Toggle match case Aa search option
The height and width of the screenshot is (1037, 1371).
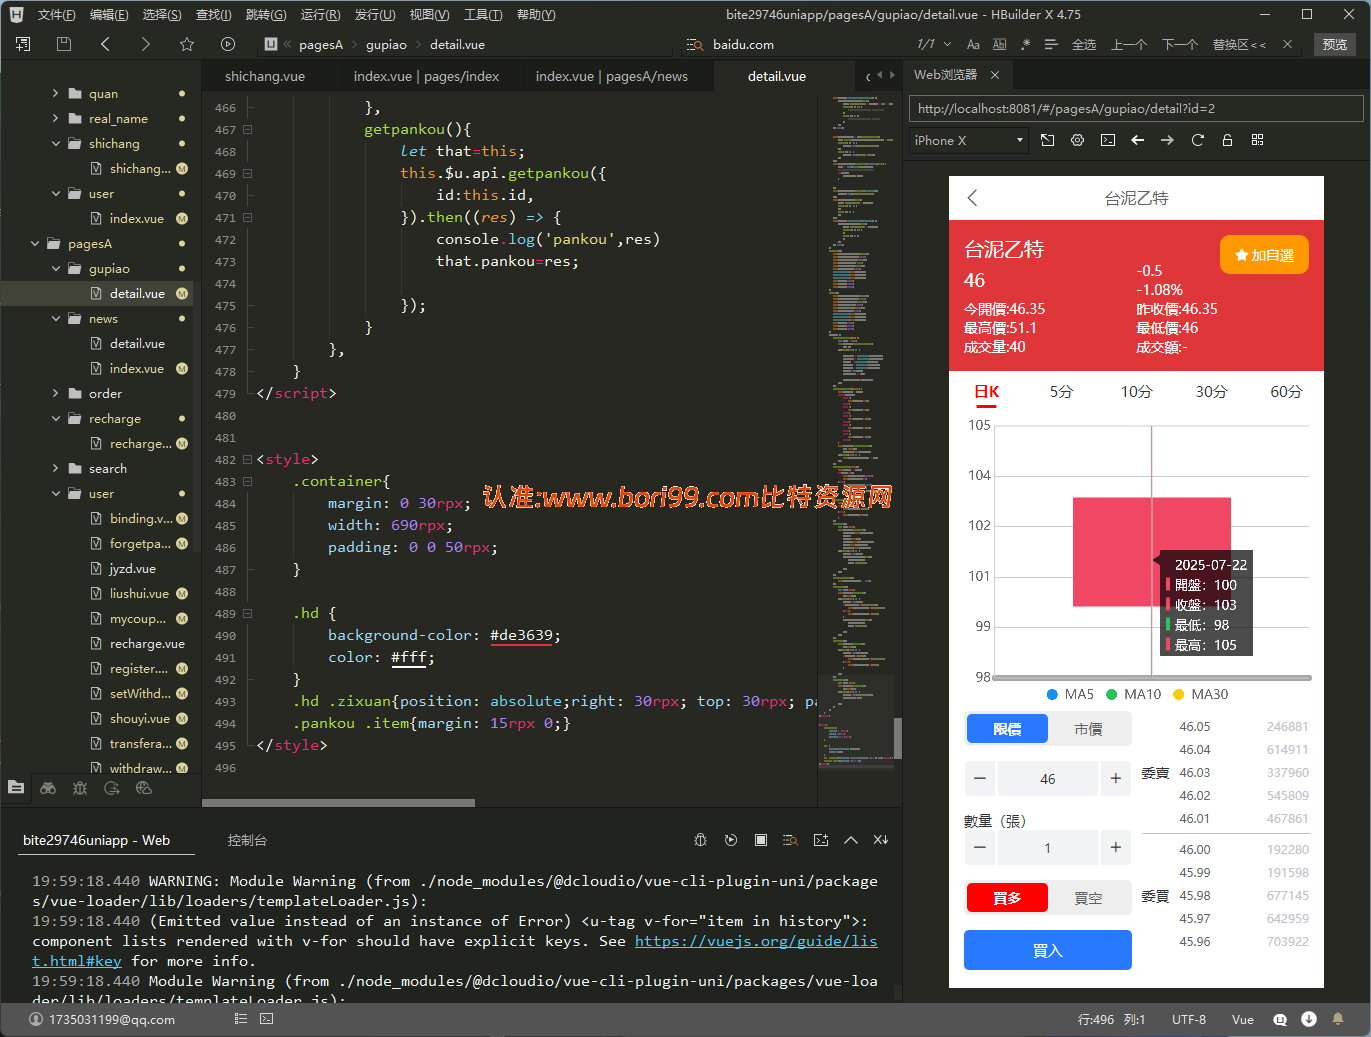point(973,44)
